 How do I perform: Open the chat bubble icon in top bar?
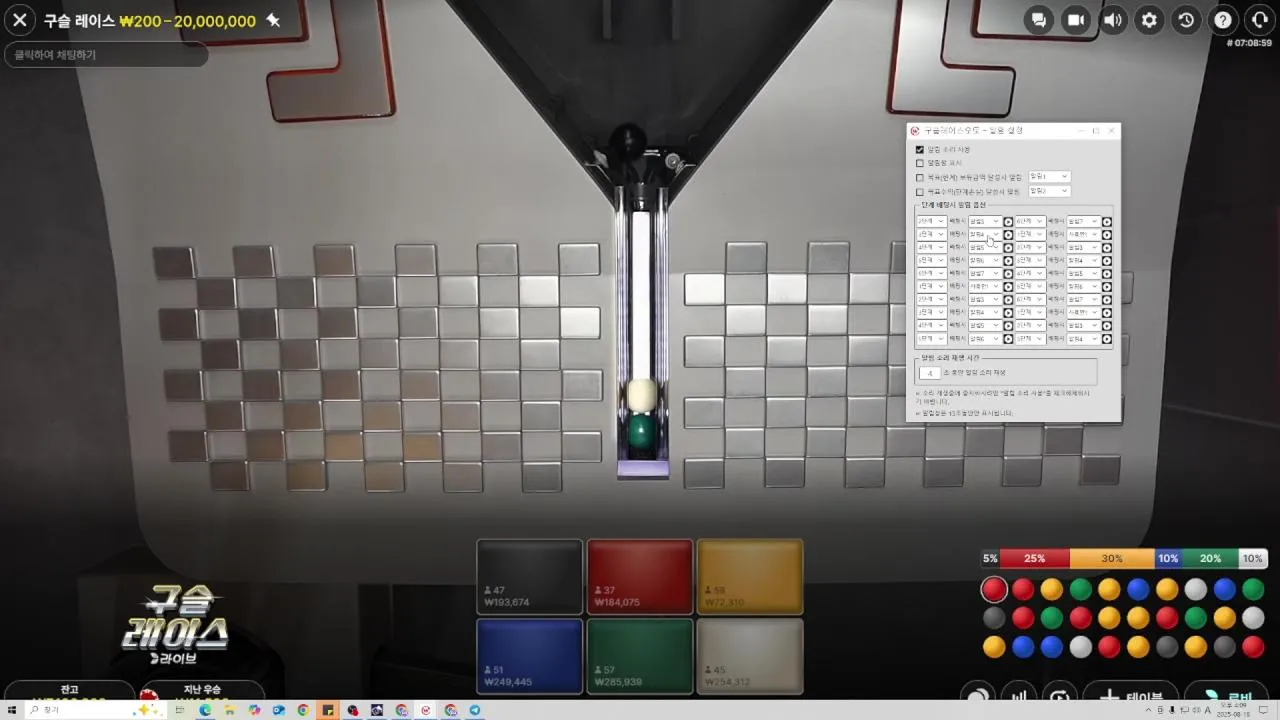pos(1039,20)
